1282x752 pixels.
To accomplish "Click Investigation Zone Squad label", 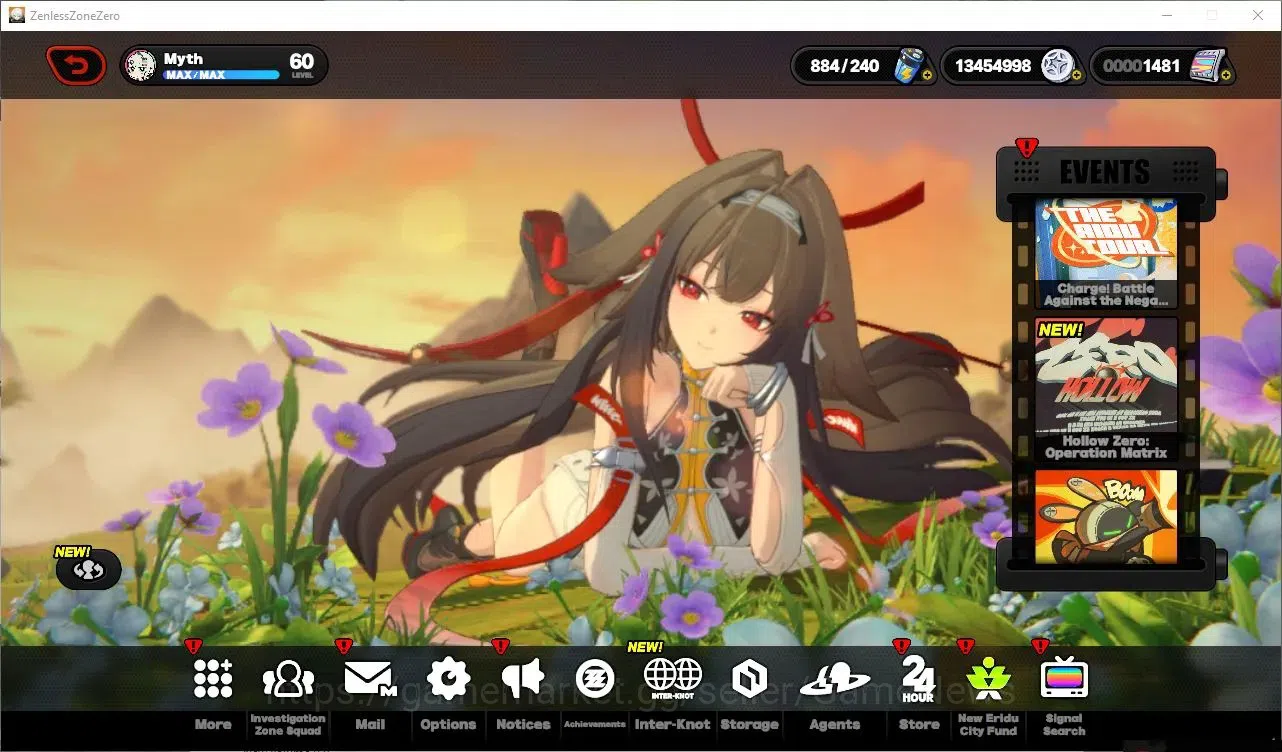I will [288, 725].
